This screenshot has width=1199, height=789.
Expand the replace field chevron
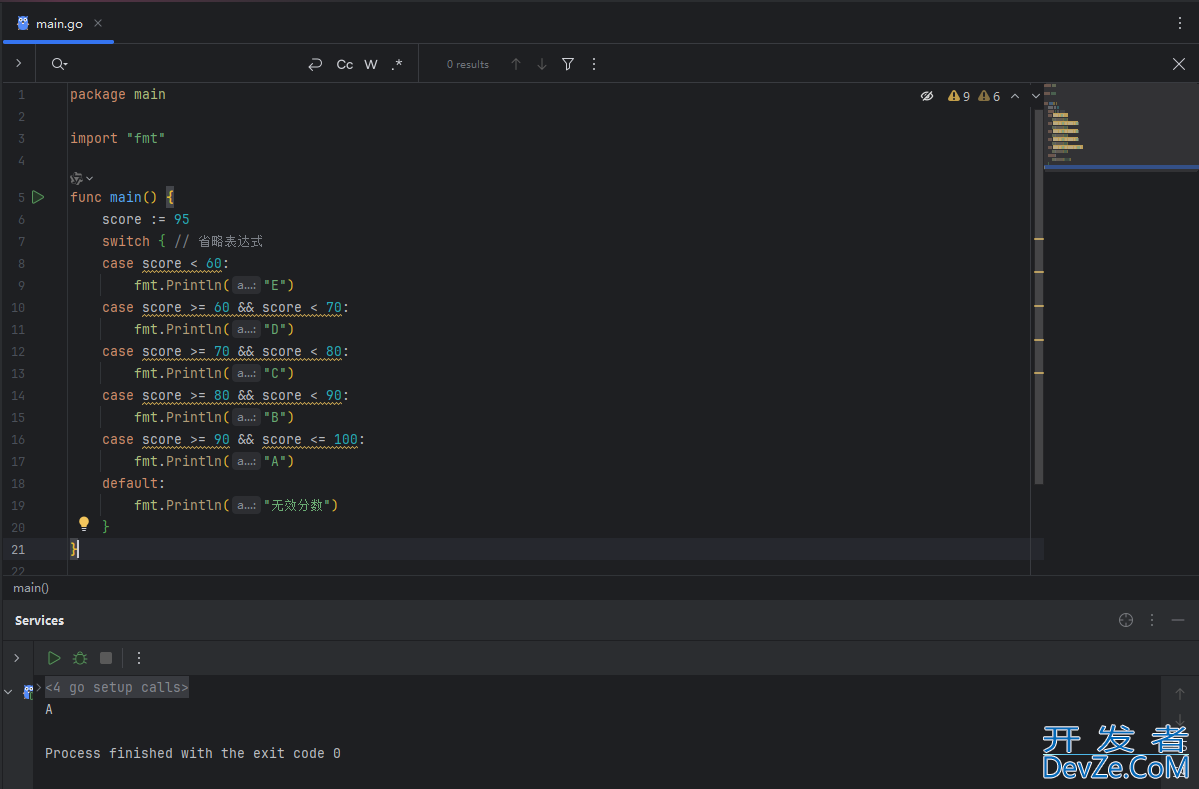tap(18, 63)
